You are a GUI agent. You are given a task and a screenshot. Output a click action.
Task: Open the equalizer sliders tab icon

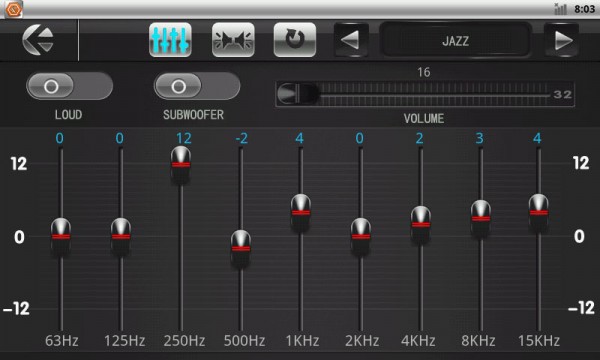point(170,40)
